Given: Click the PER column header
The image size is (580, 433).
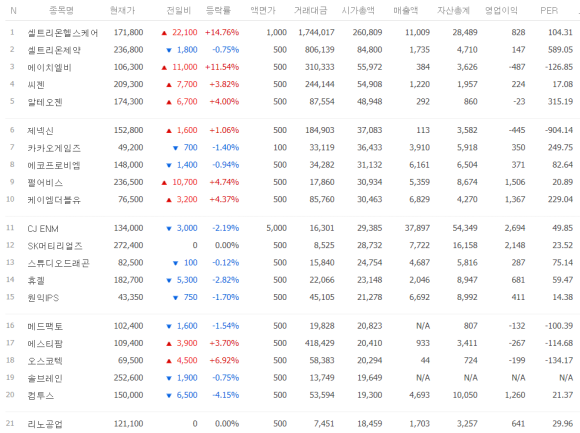Looking at the screenshot, I should point(549,10).
